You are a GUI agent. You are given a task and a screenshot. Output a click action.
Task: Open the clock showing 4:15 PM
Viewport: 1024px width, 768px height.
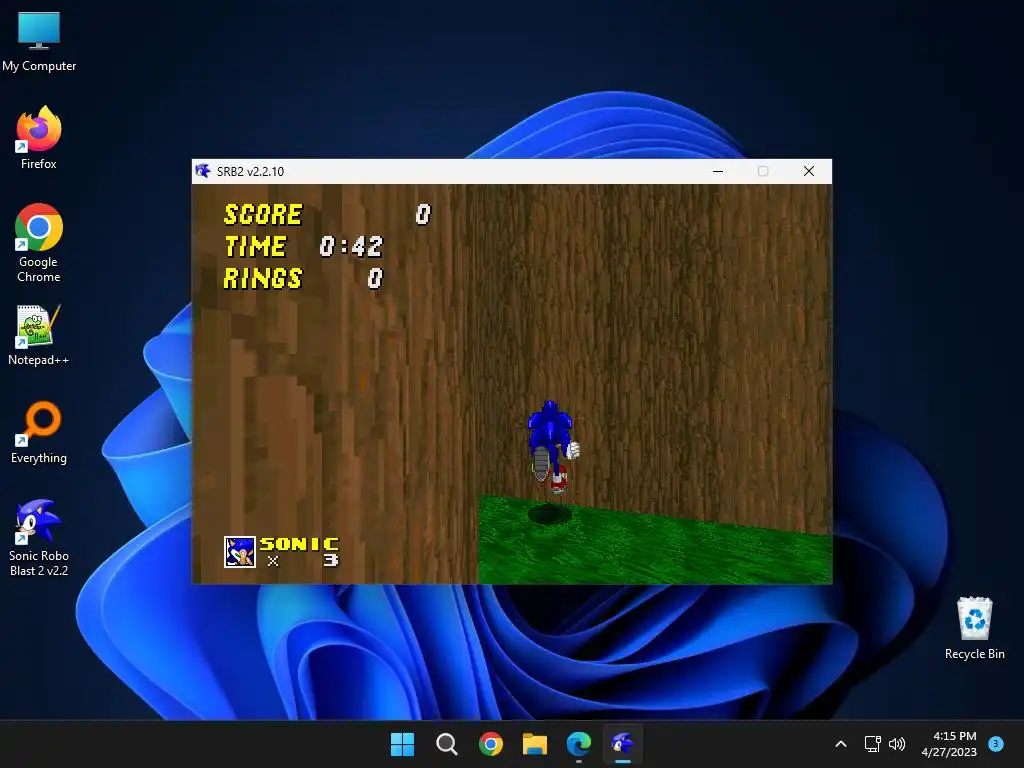click(x=949, y=744)
